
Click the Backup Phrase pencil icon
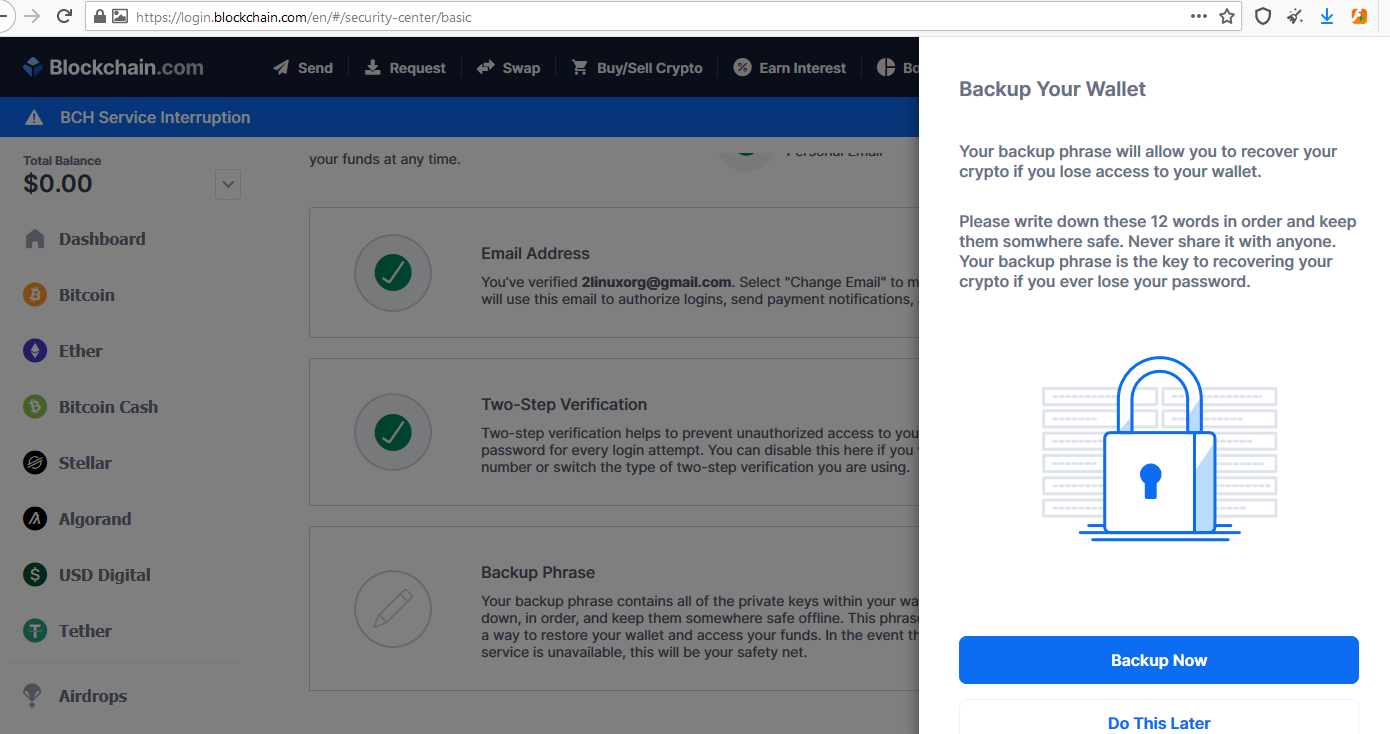click(x=393, y=609)
